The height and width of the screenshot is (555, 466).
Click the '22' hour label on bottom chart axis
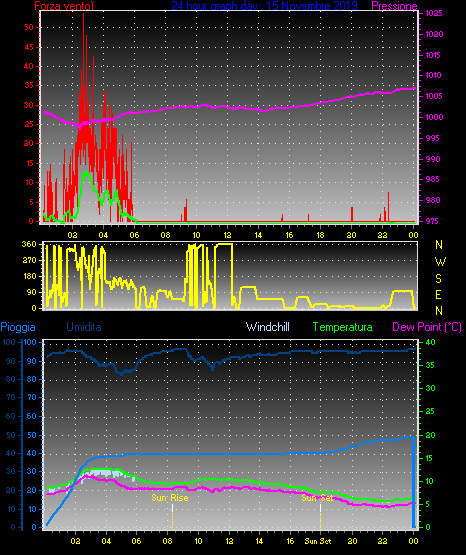tap(382, 541)
